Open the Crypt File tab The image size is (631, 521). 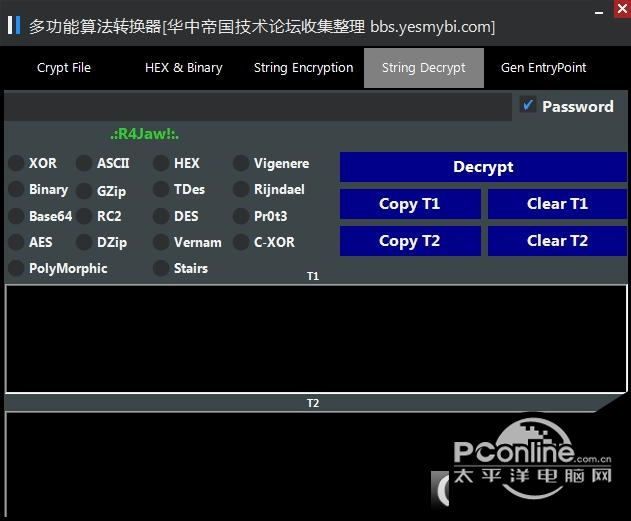(64, 68)
